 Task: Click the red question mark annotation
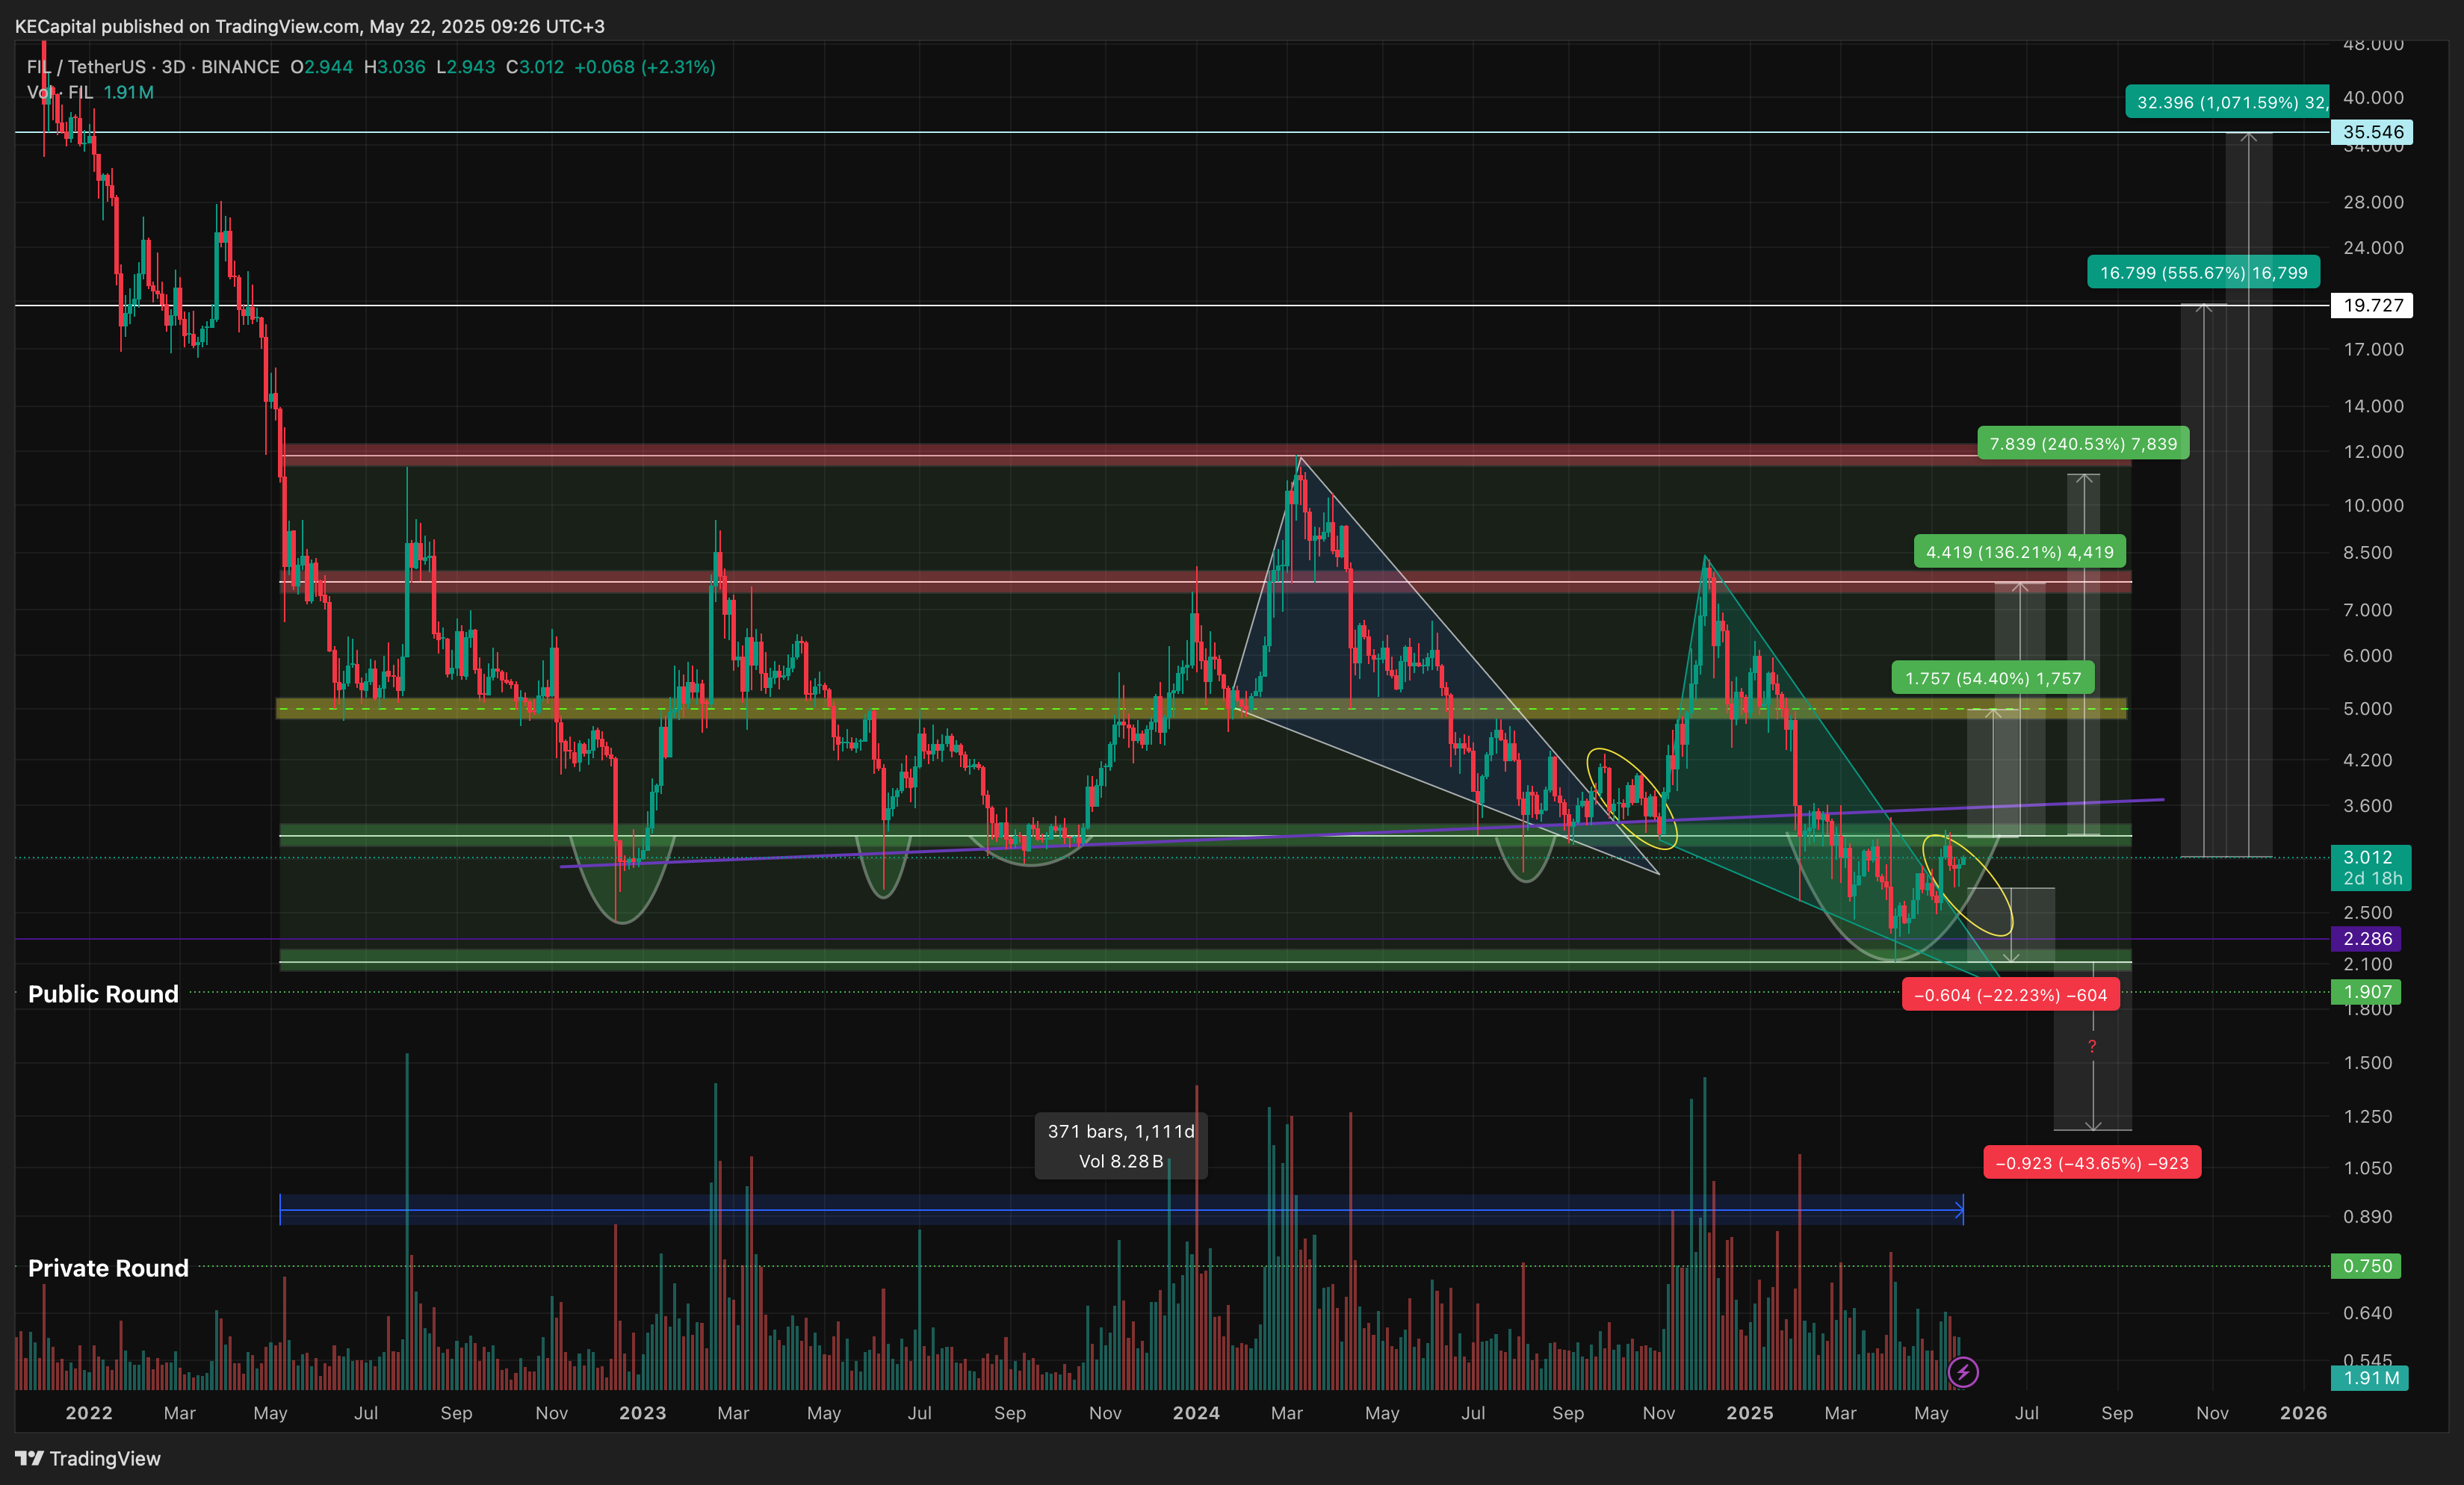click(x=2092, y=1046)
